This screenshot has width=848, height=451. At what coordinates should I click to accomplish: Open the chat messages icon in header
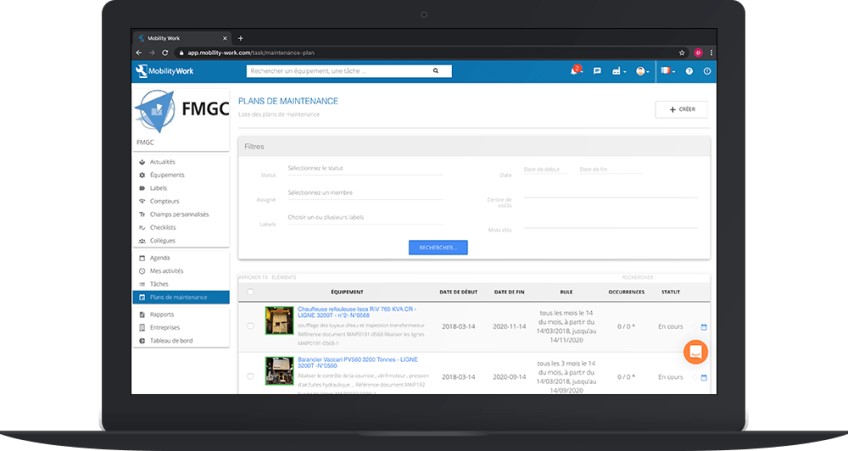(597, 71)
